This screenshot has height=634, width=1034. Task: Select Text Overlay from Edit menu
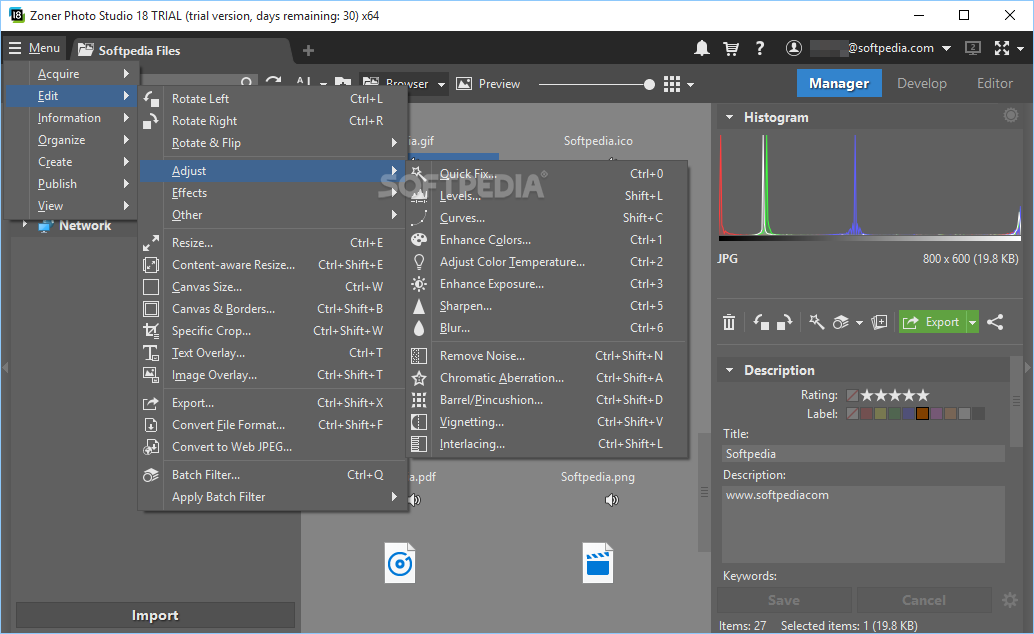click(x=272, y=353)
